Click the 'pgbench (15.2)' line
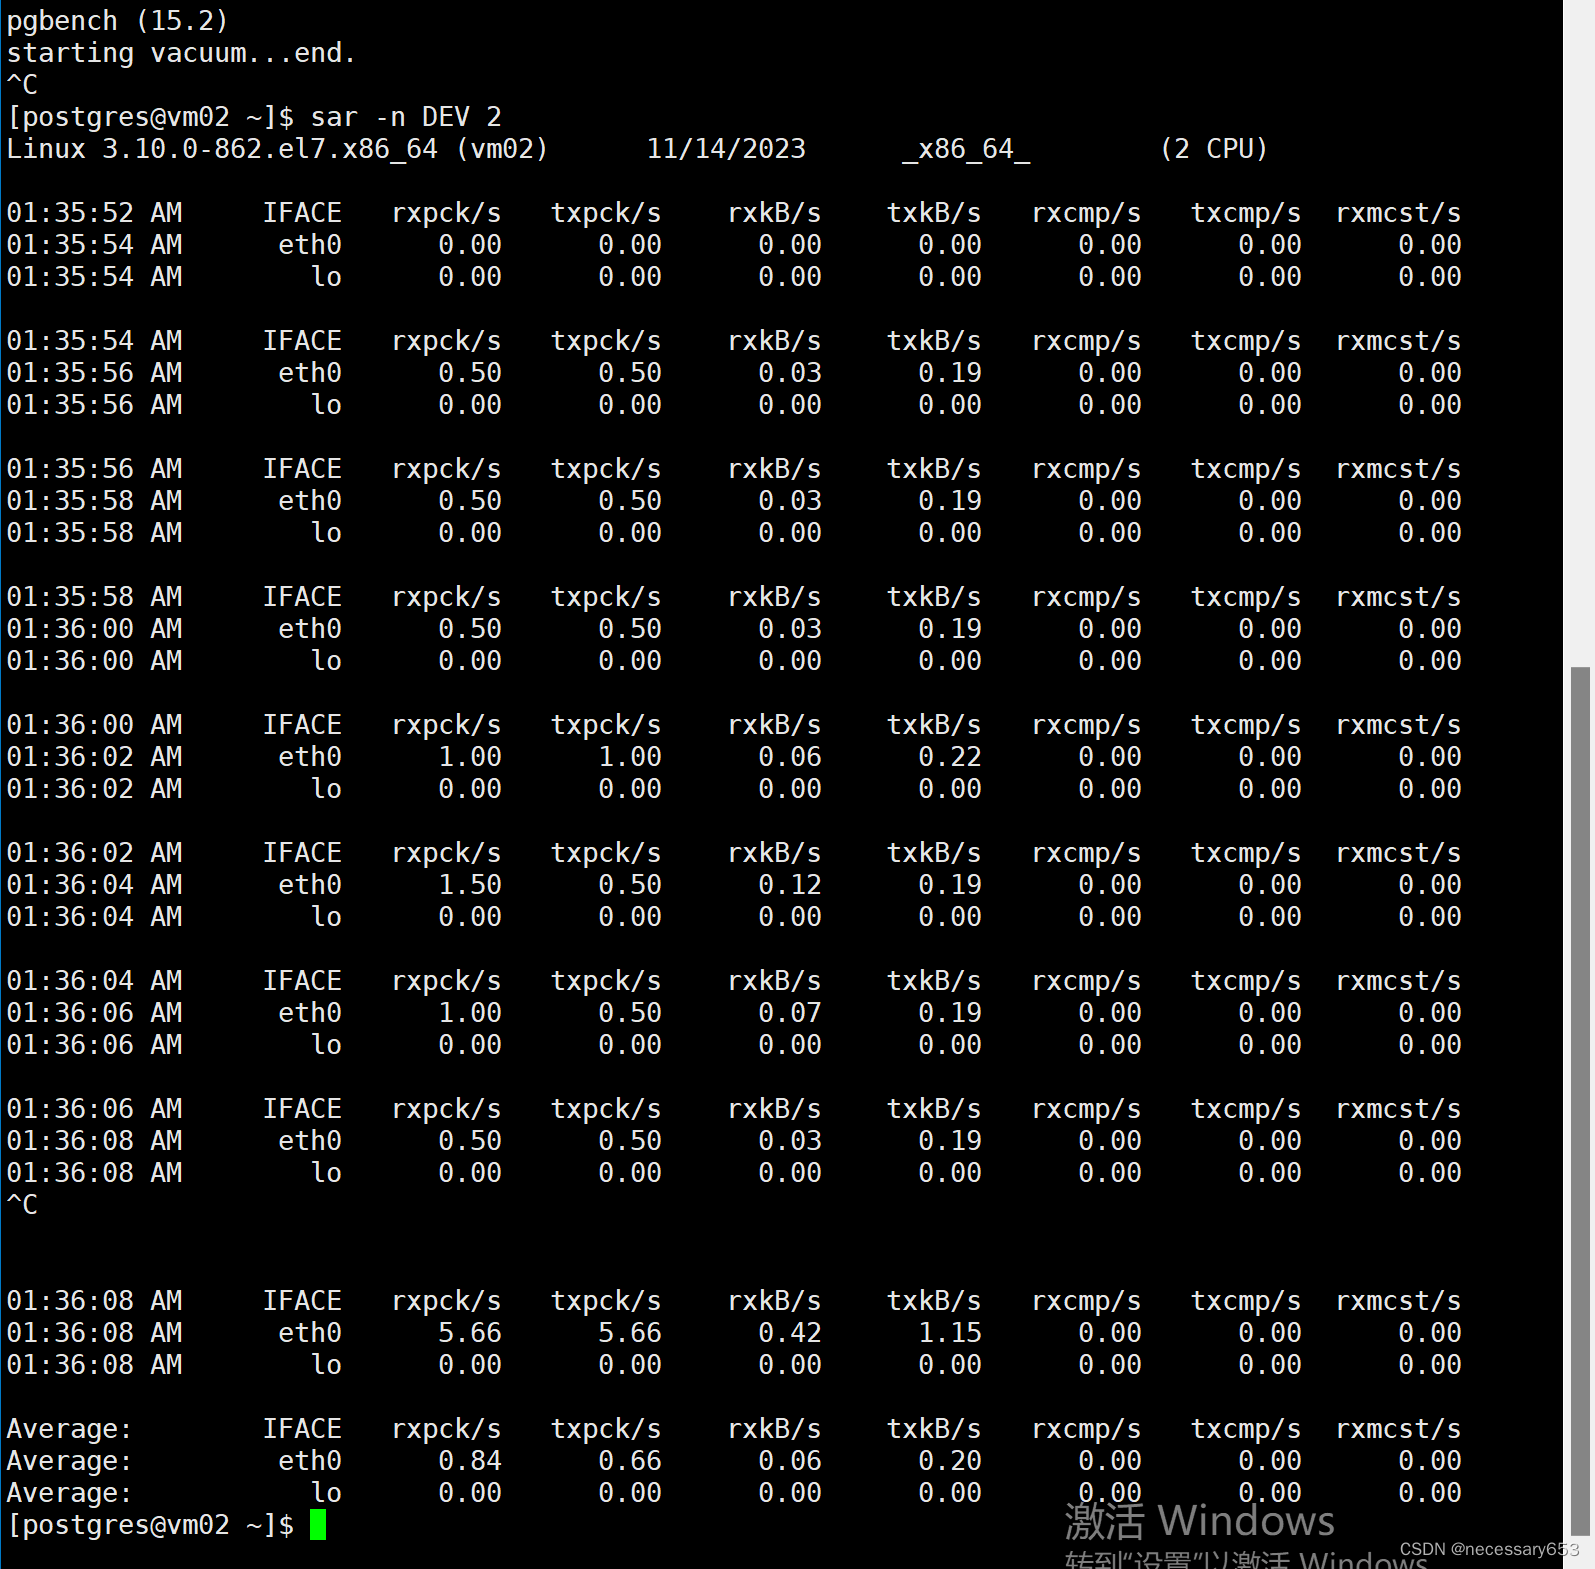The image size is (1595, 1569). (x=118, y=21)
